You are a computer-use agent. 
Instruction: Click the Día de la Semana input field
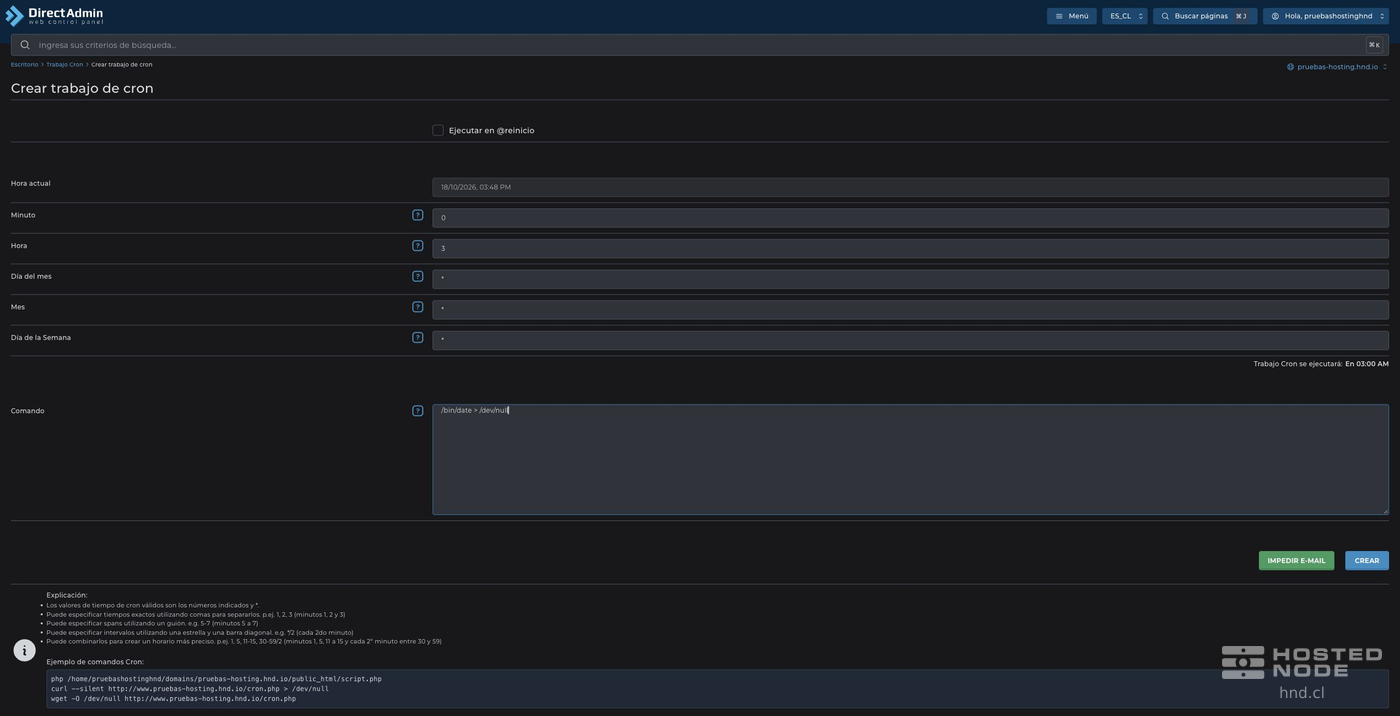(x=910, y=340)
